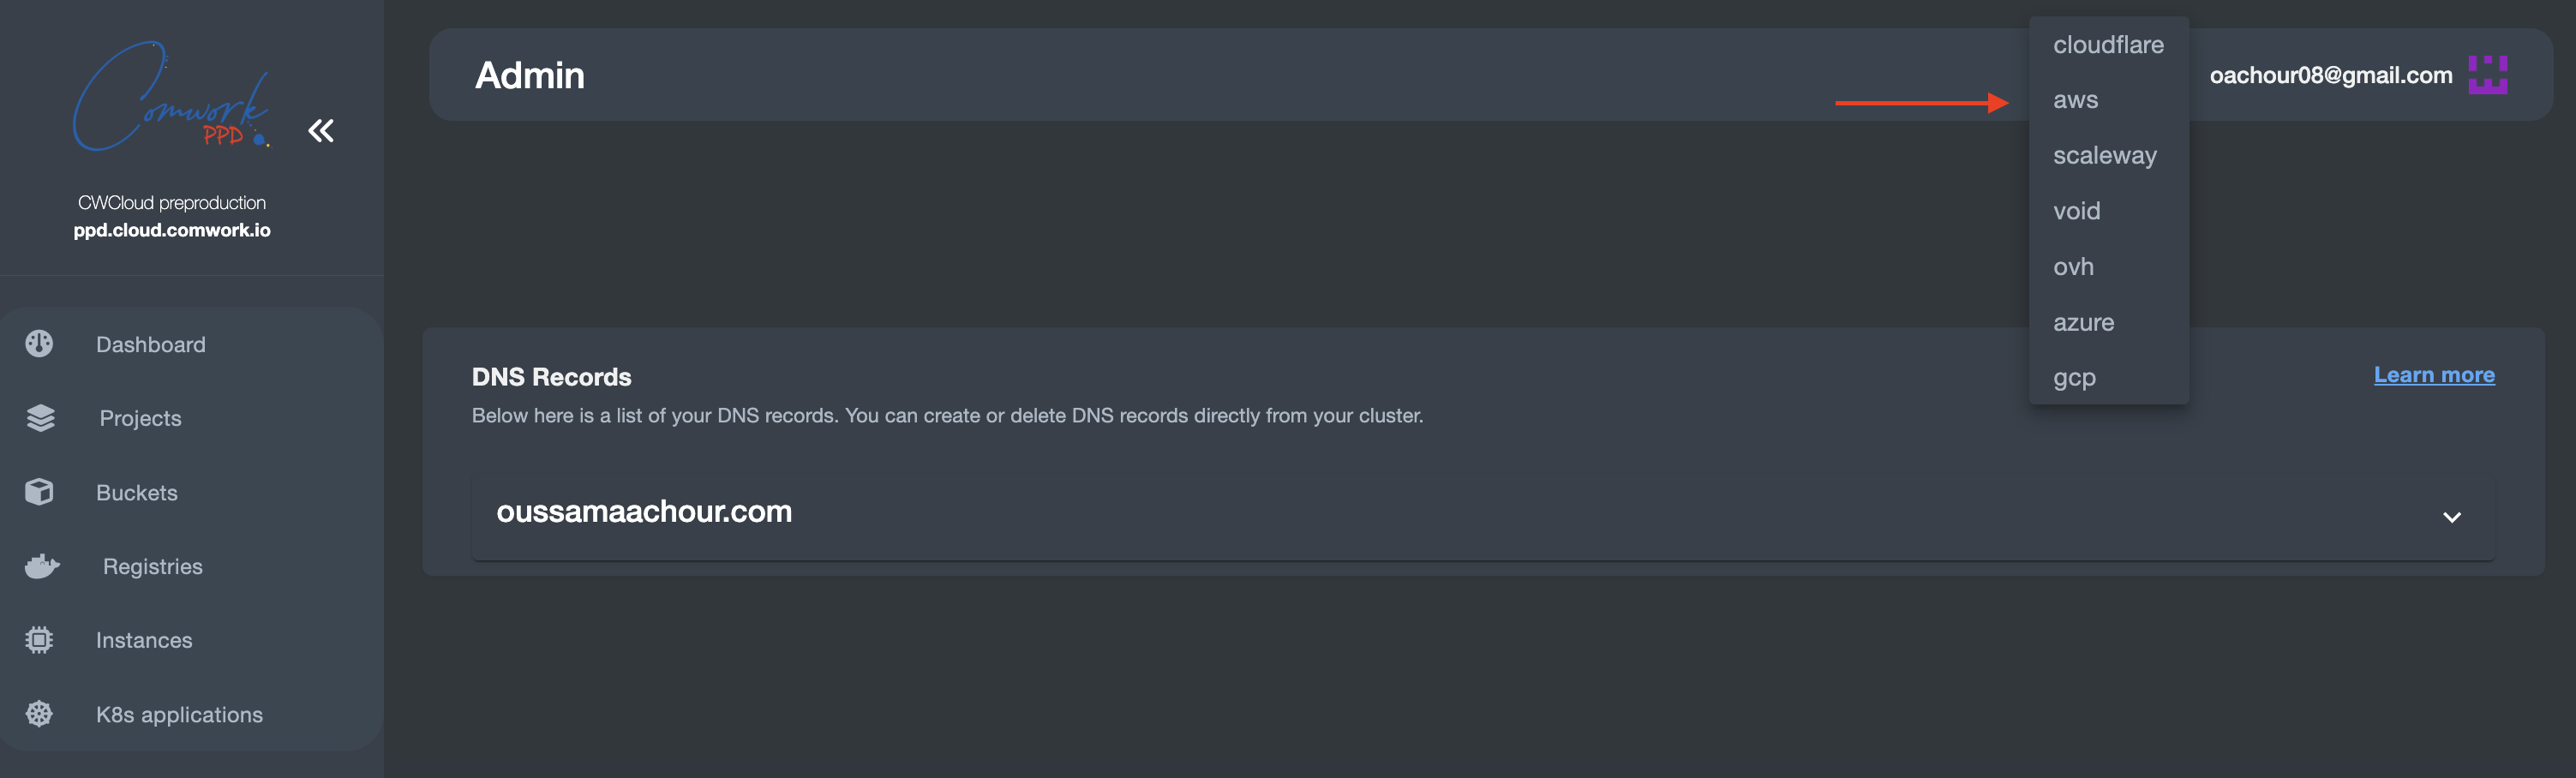Click the Buckets cube icon
Viewport: 2576px width, 778px height.
[39, 492]
